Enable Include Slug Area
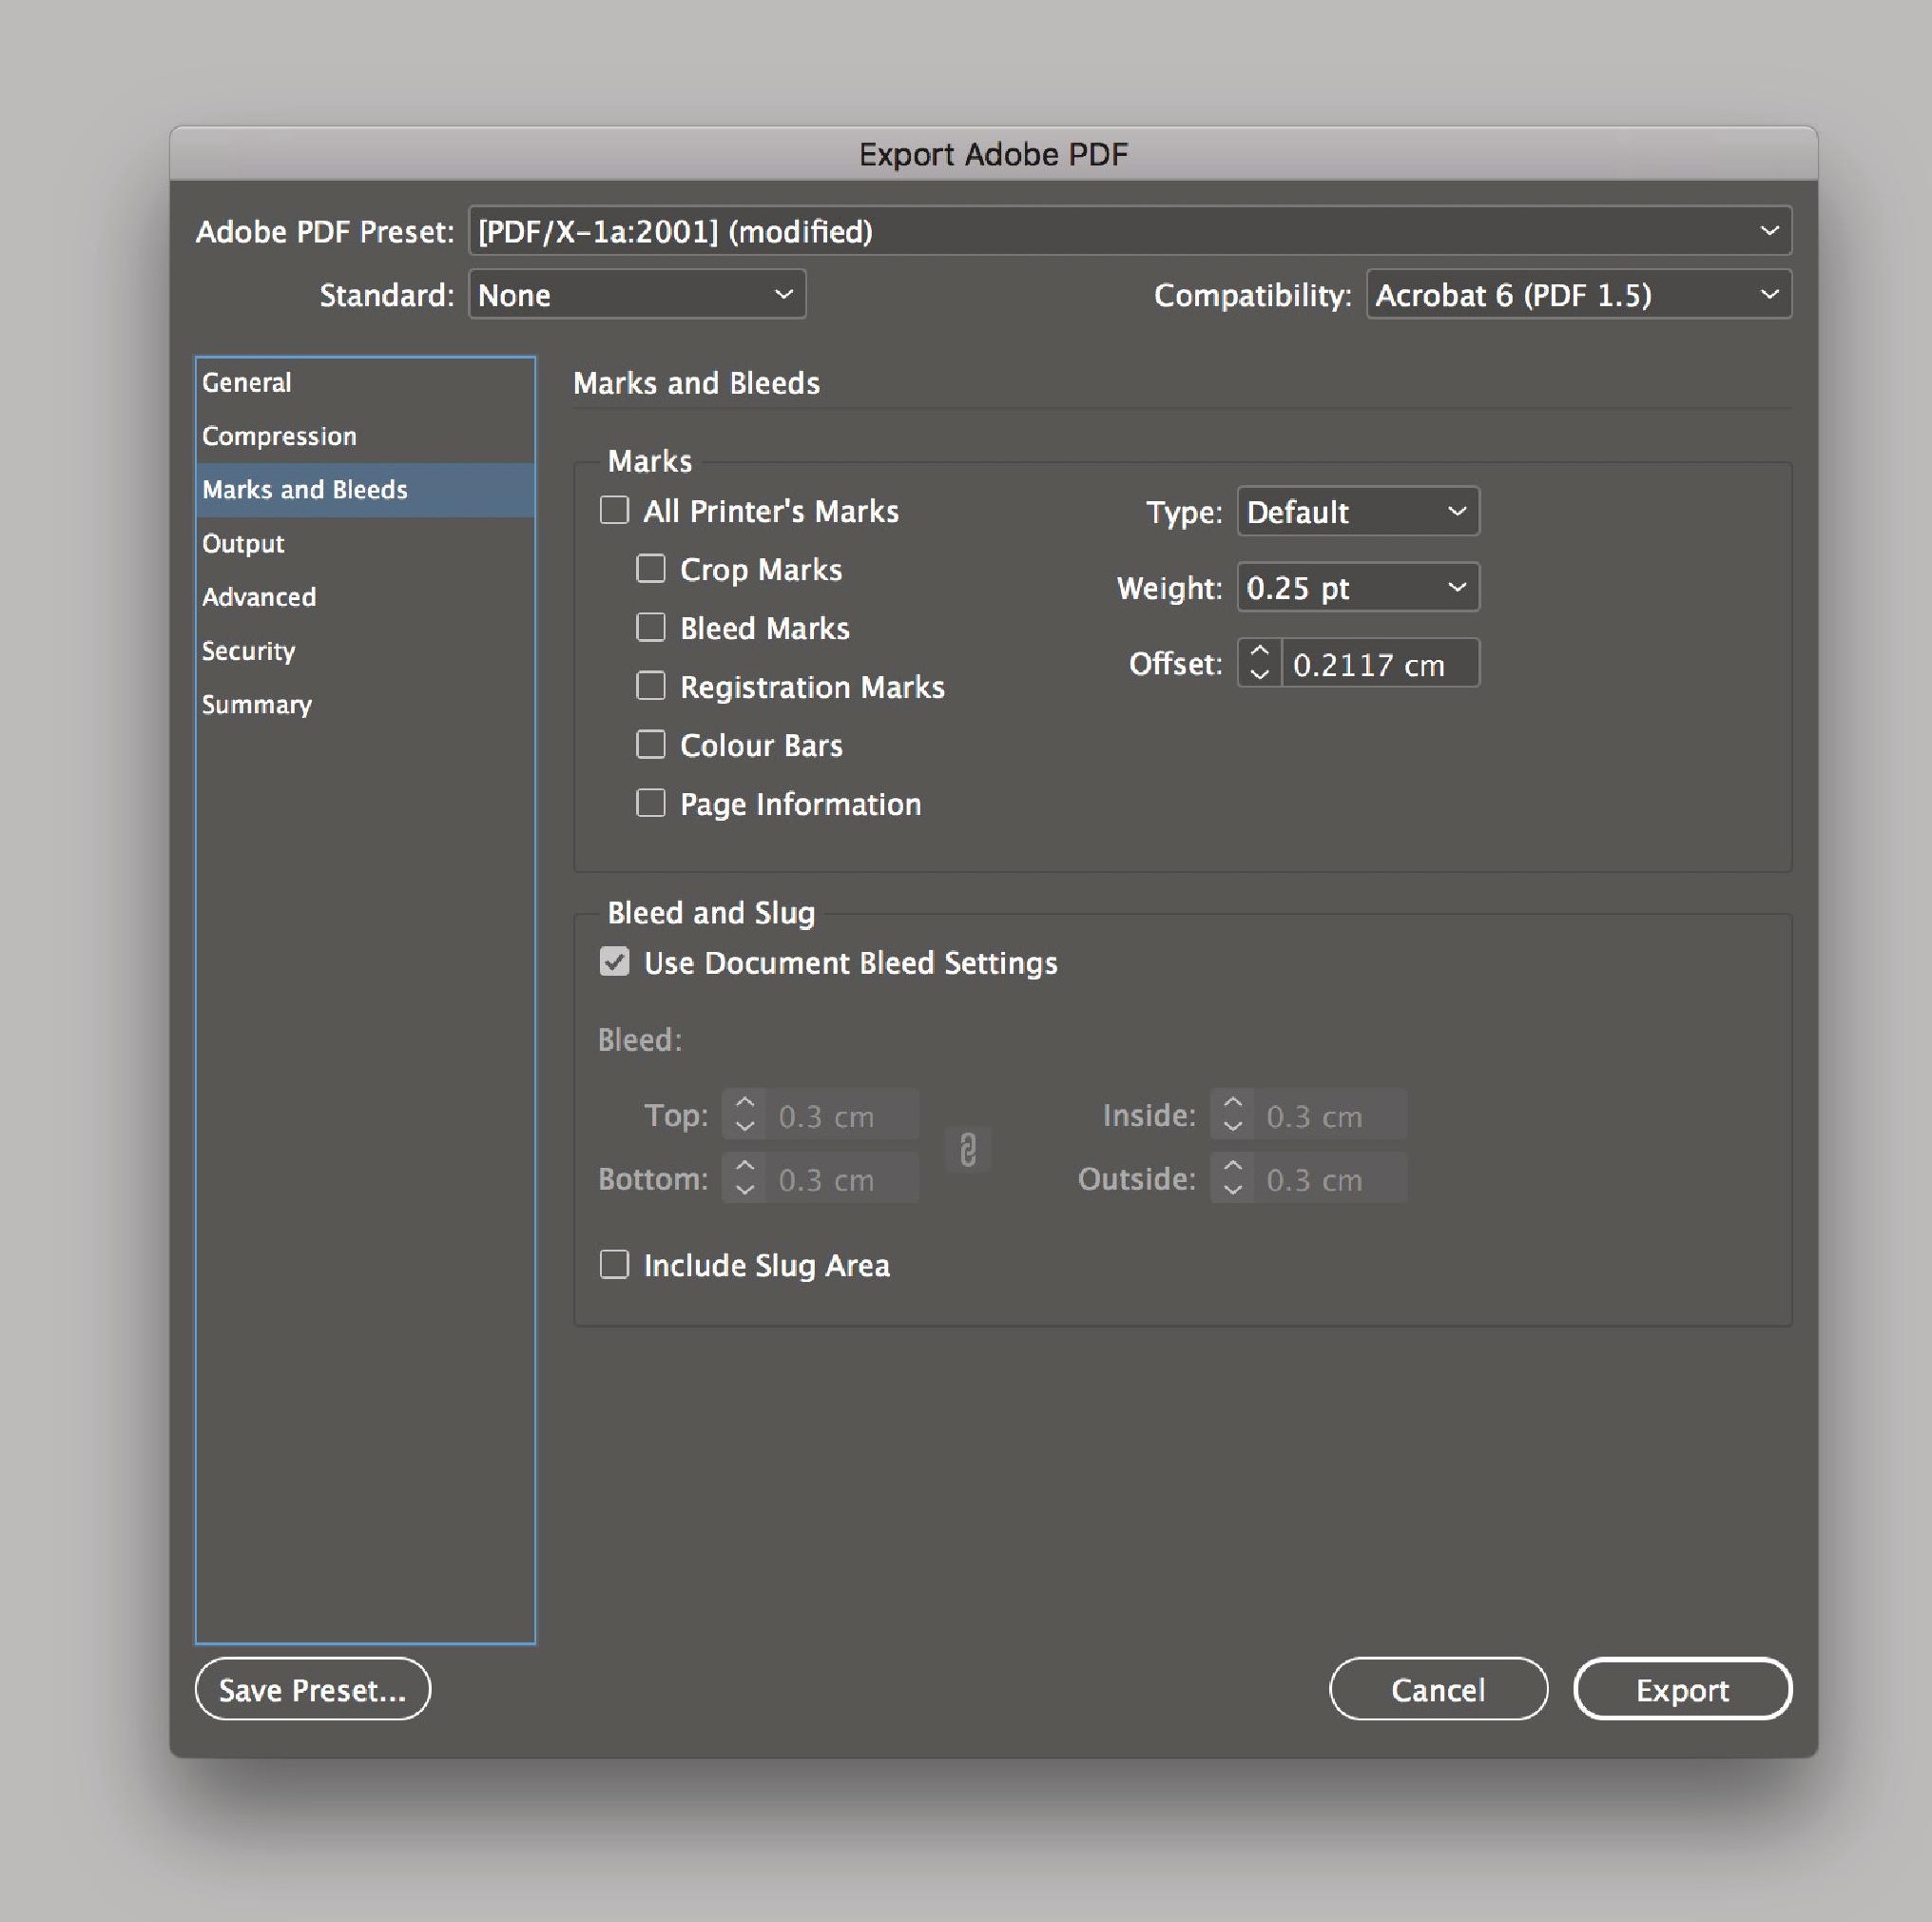The width and height of the screenshot is (1932, 1922). tap(614, 1264)
